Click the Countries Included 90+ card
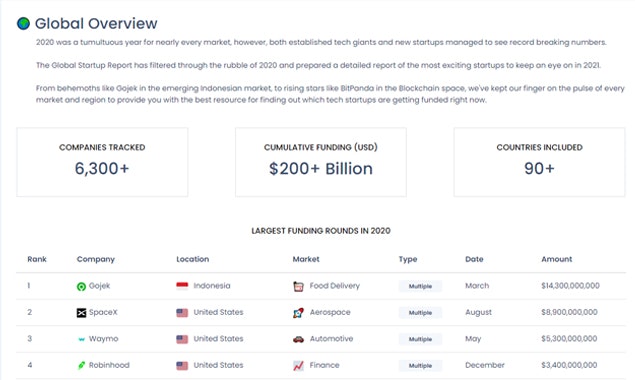This screenshot has width=635, height=380. [x=539, y=162]
